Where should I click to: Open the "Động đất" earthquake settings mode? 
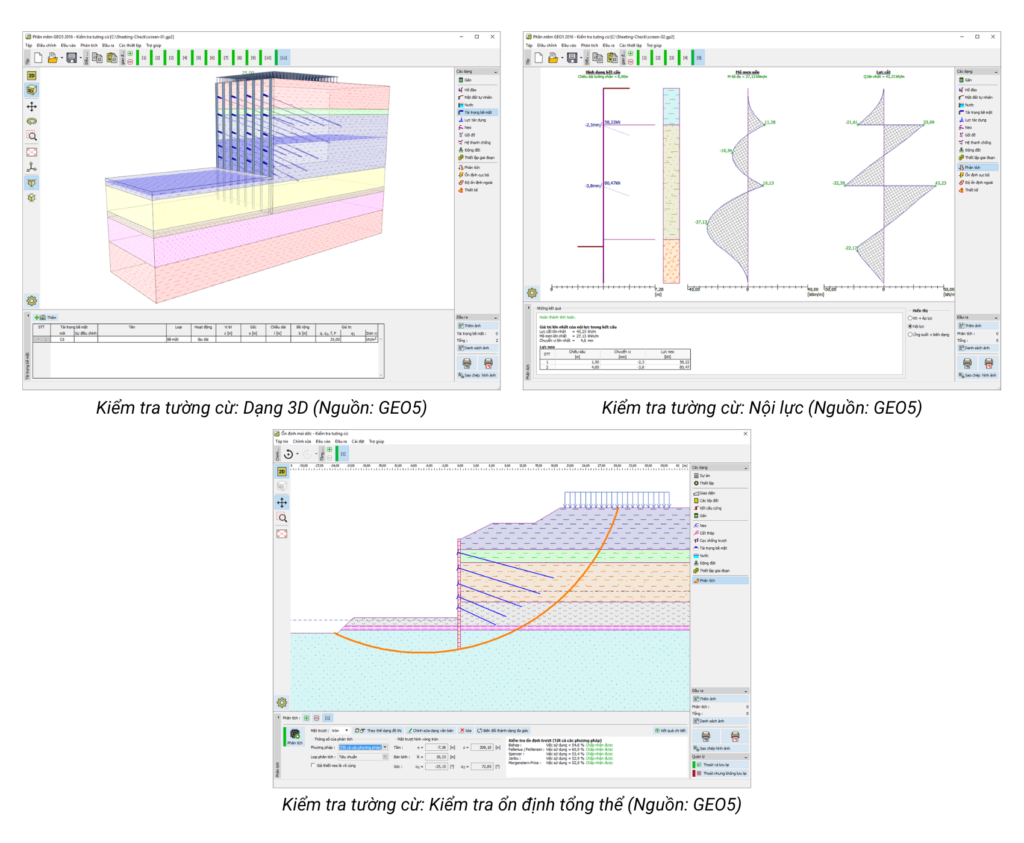click(469, 150)
